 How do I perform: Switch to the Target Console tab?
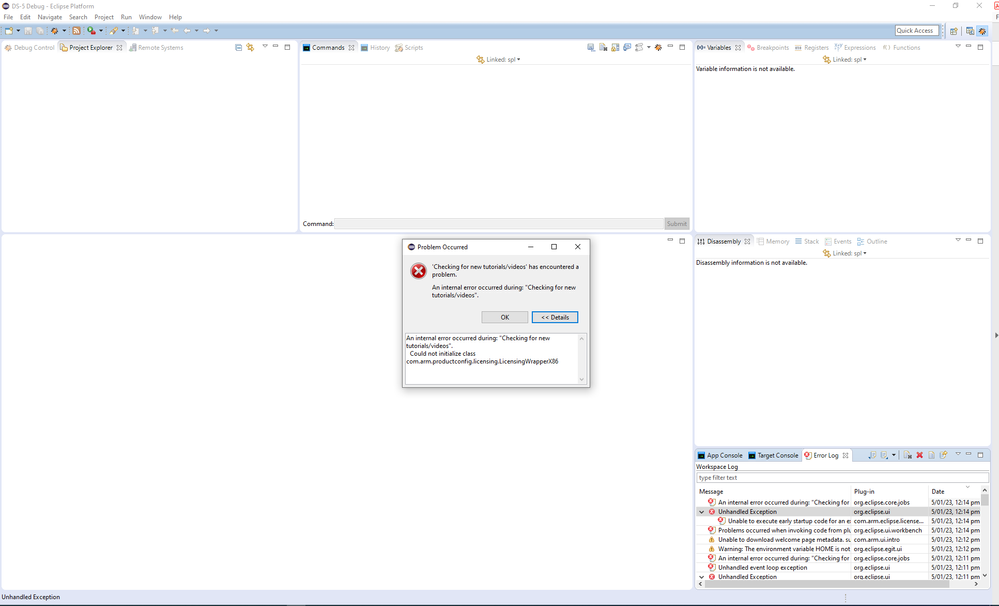(x=773, y=456)
